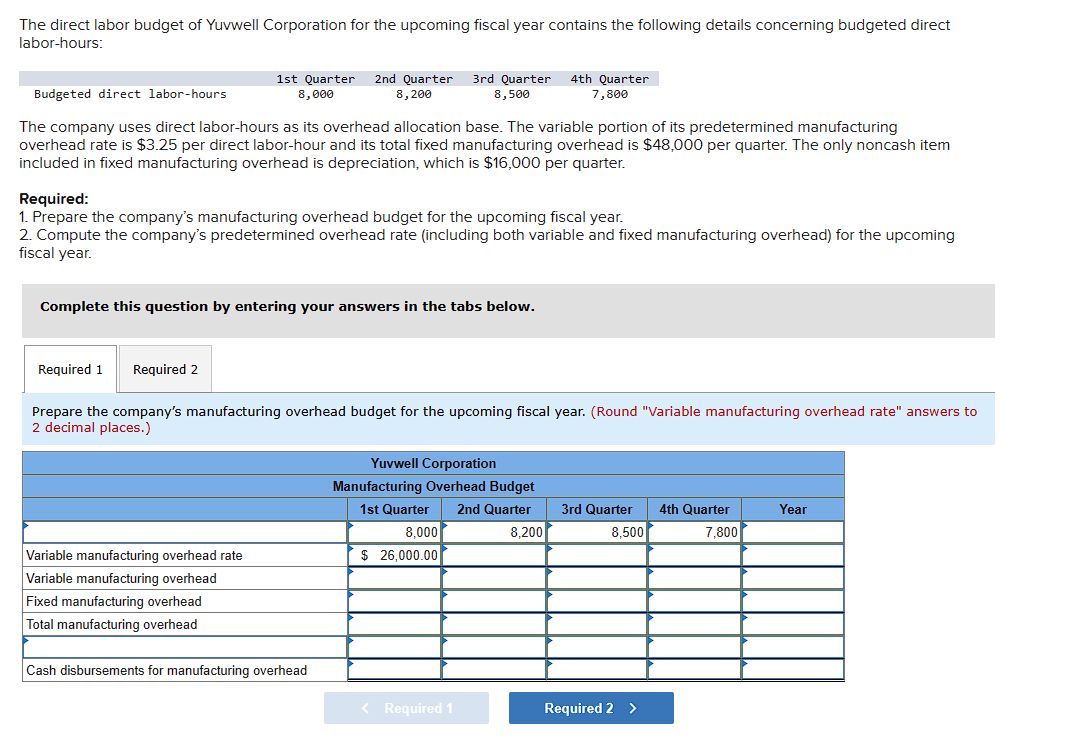Image resolution: width=1081 pixels, height=743 pixels.
Task: Select the 3rd Quarter total manufacturing overhead cell
Action: coord(596,624)
